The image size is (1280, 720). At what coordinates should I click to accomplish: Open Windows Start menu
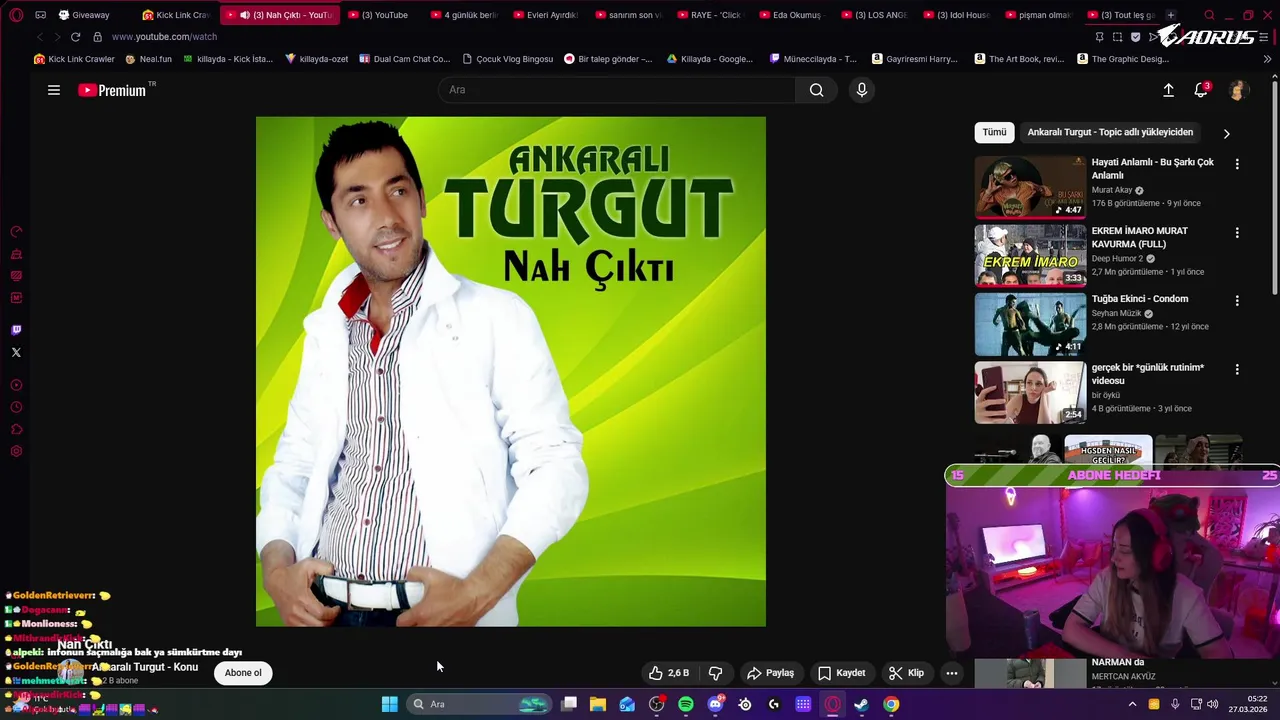pos(389,704)
